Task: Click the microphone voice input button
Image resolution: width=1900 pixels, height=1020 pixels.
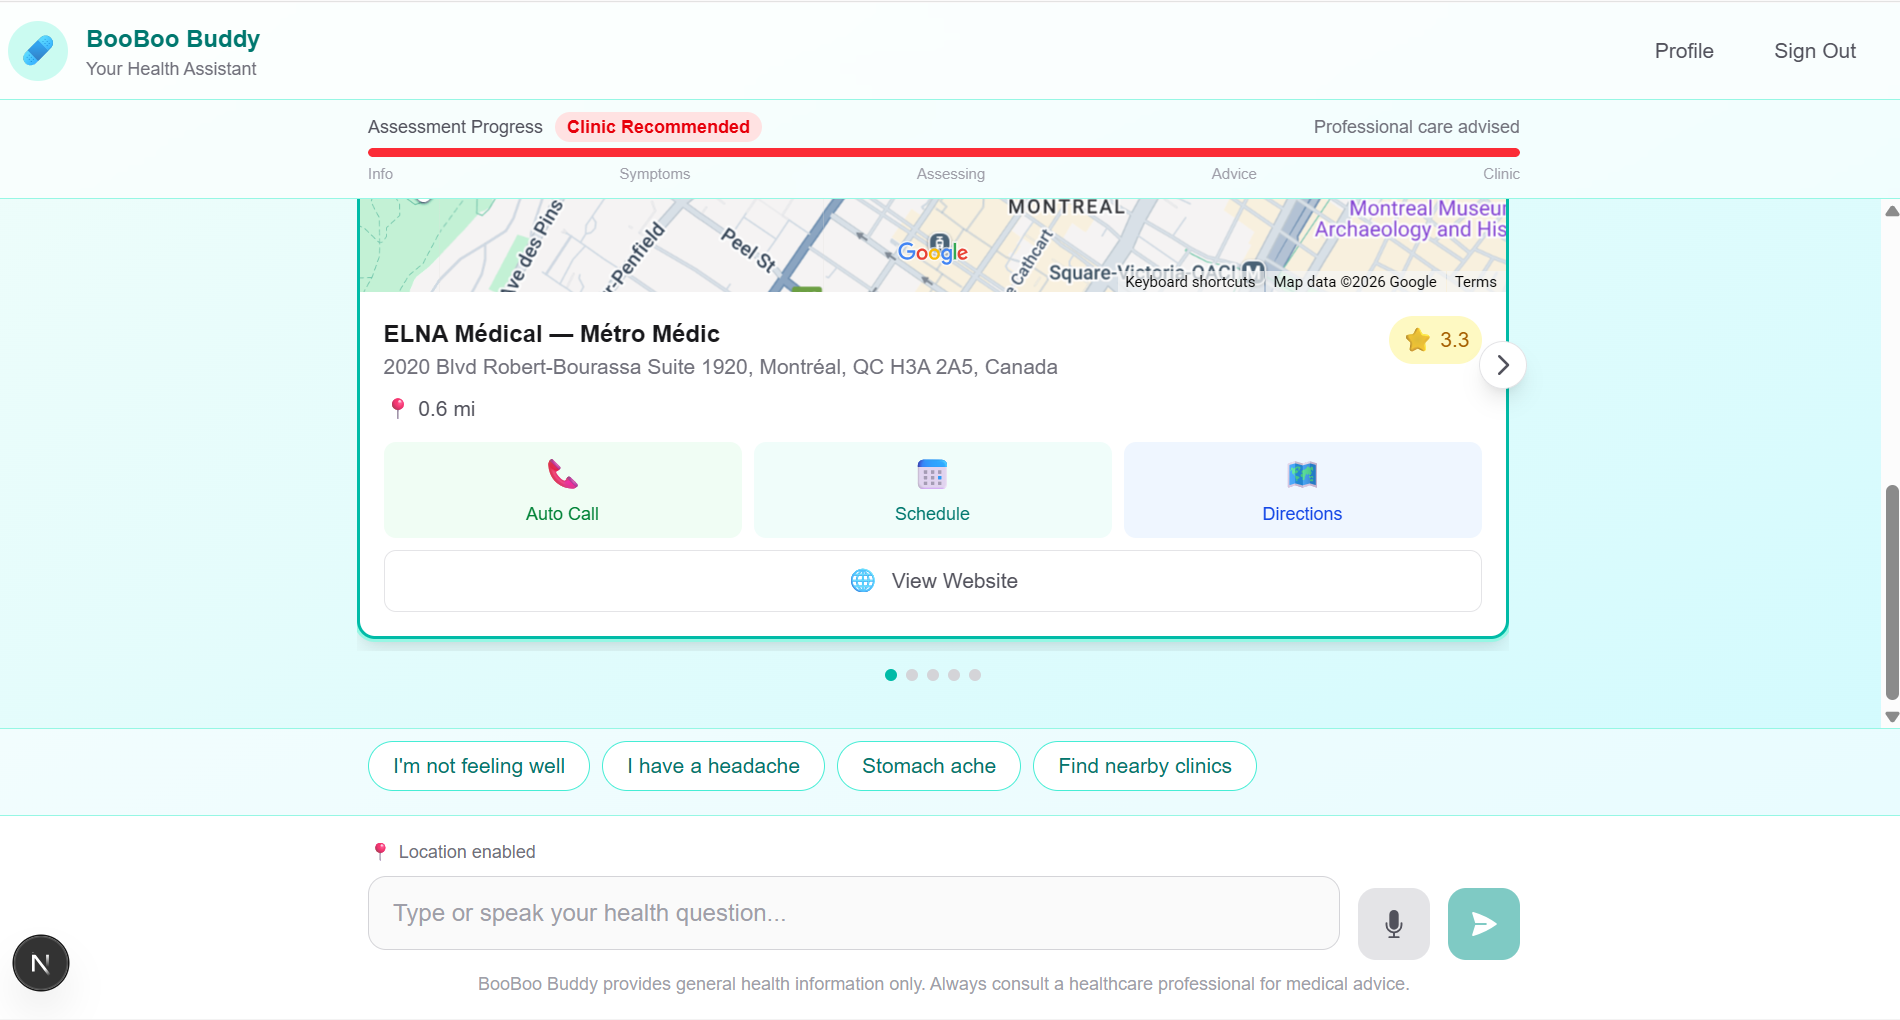Action: (1393, 924)
